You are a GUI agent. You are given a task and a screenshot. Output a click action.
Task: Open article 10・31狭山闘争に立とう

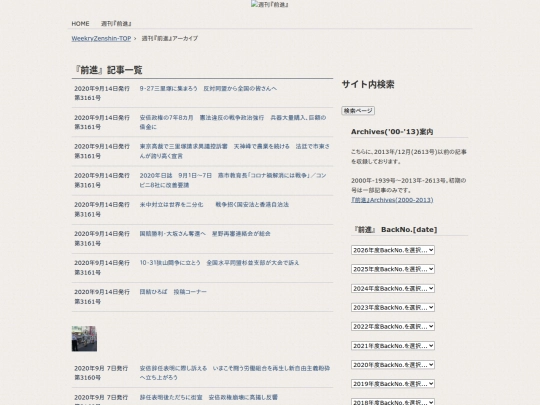point(219,263)
